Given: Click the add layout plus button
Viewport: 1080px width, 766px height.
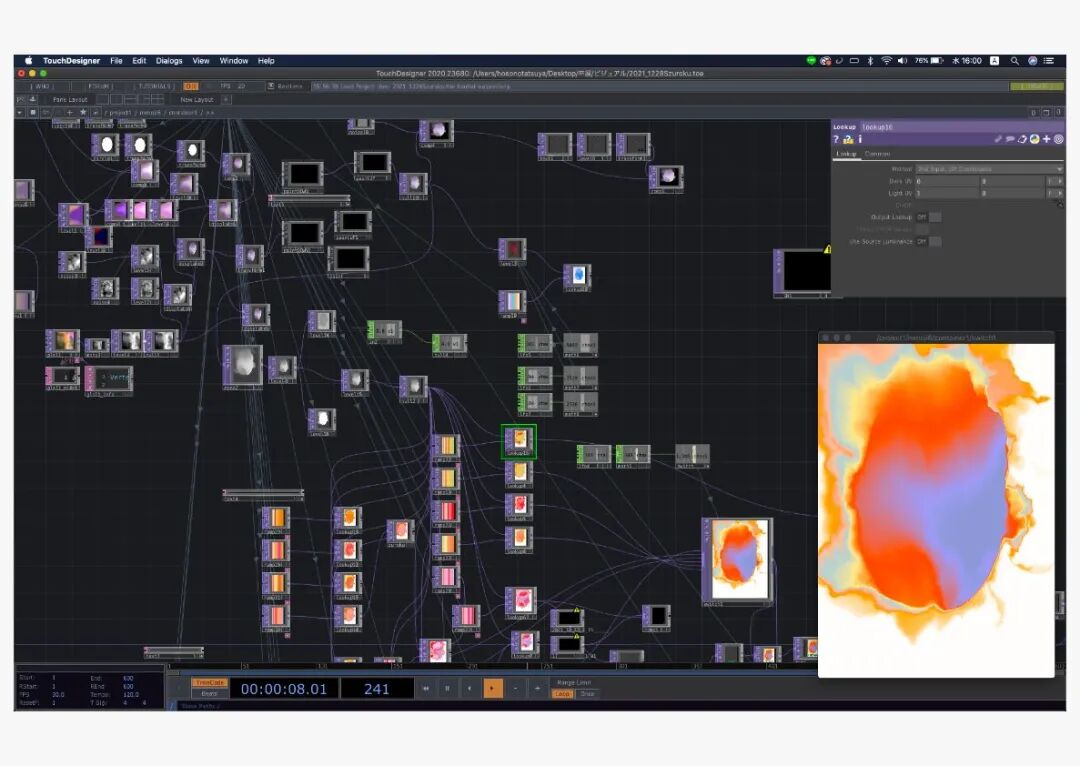Looking at the screenshot, I should tap(226, 99).
